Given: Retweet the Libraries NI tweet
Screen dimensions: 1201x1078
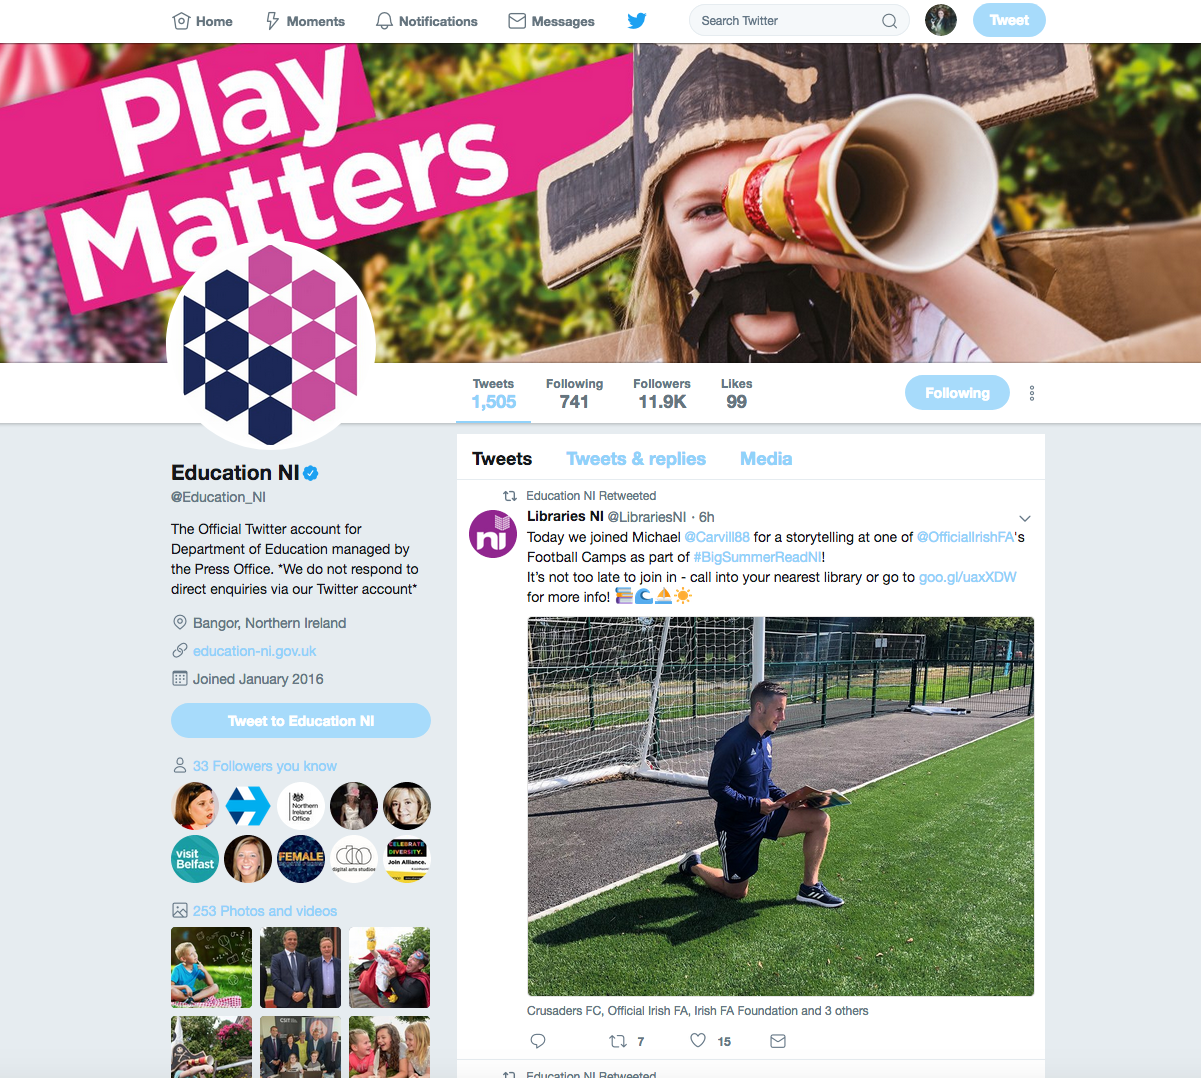Looking at the screenshot, I should (618, 1041).
